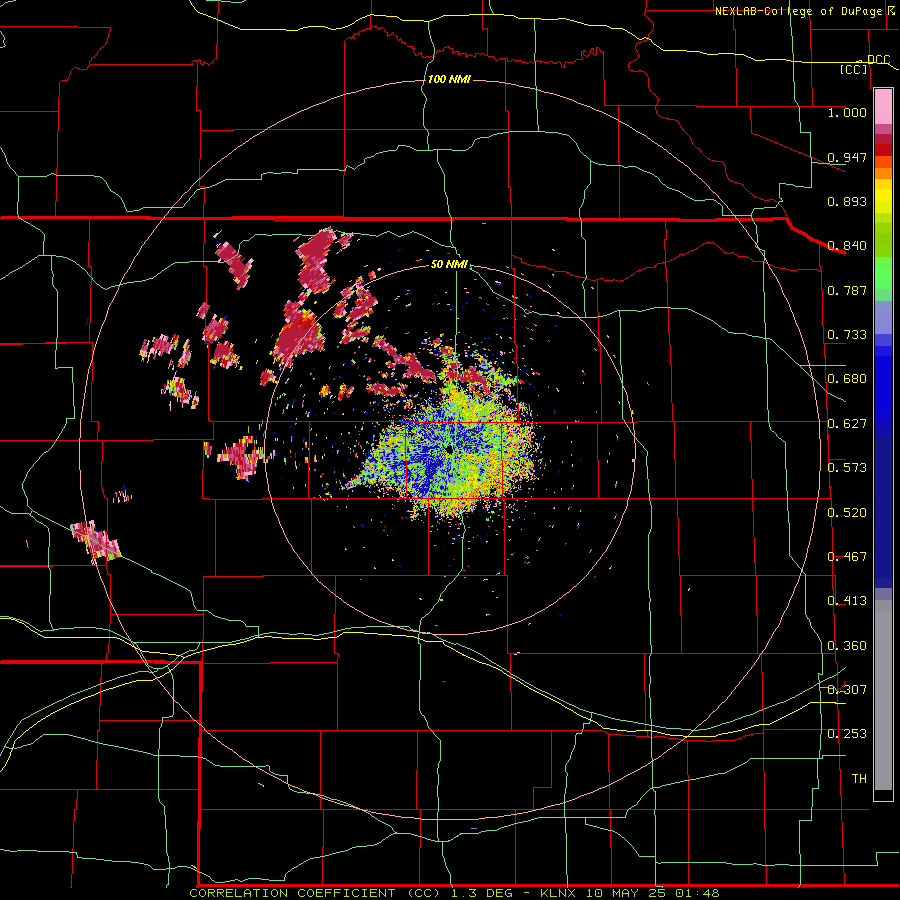Click the 0.680 scale value
Viewport: 900px width, 900px height.
coord(847,379)
